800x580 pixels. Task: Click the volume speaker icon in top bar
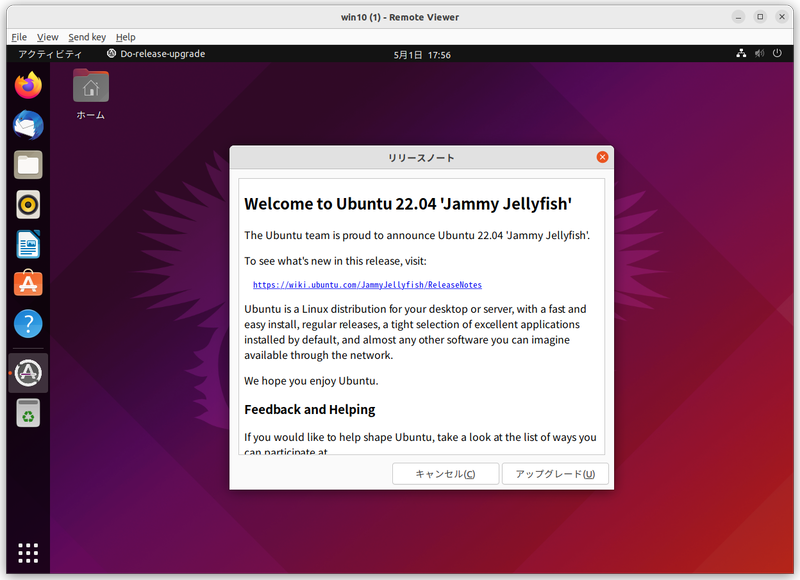[x=760, y=54]
